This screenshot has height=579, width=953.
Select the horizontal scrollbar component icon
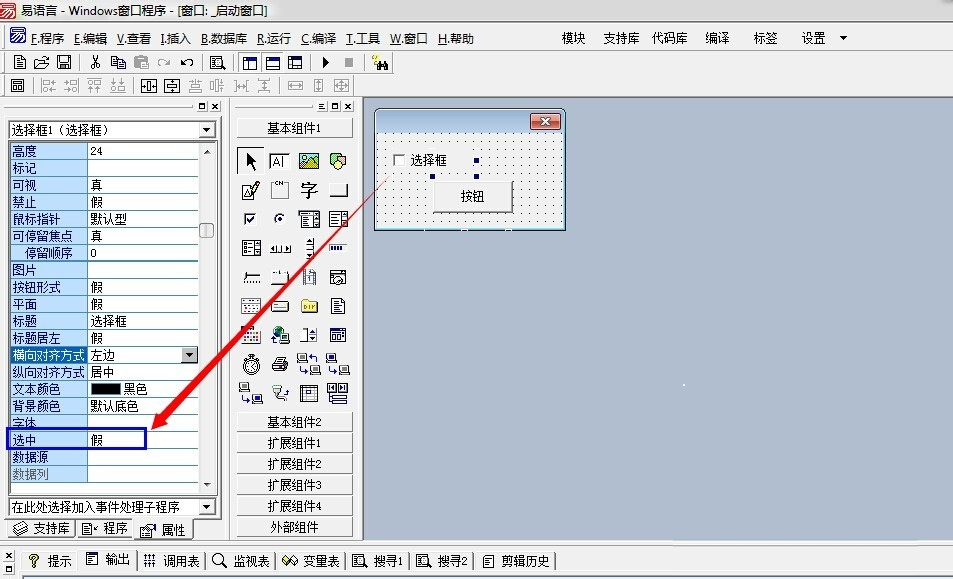(x=280, y=248)
